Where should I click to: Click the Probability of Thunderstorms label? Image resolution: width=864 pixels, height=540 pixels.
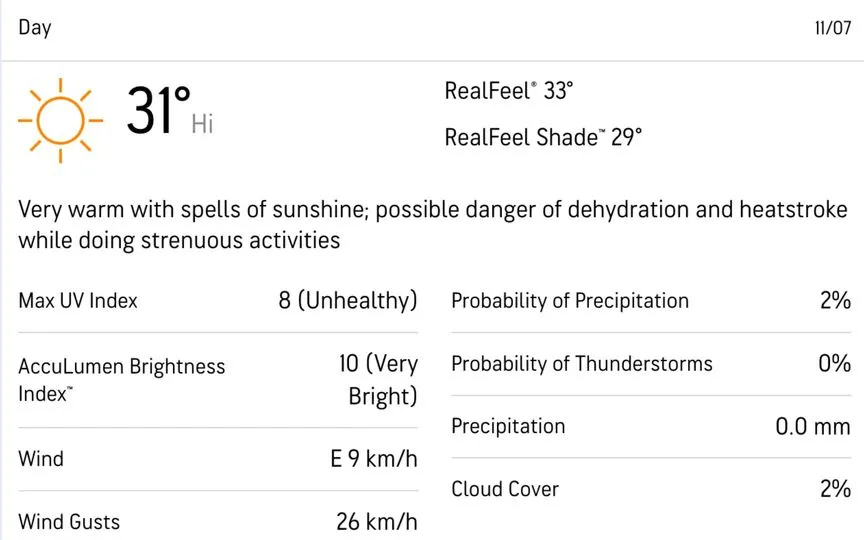click(x=582, y=364)
